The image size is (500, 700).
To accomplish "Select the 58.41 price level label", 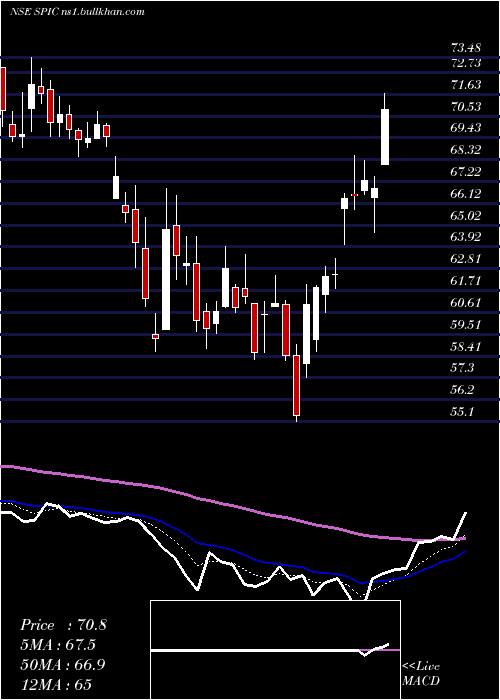I will [x=466, y=346].
